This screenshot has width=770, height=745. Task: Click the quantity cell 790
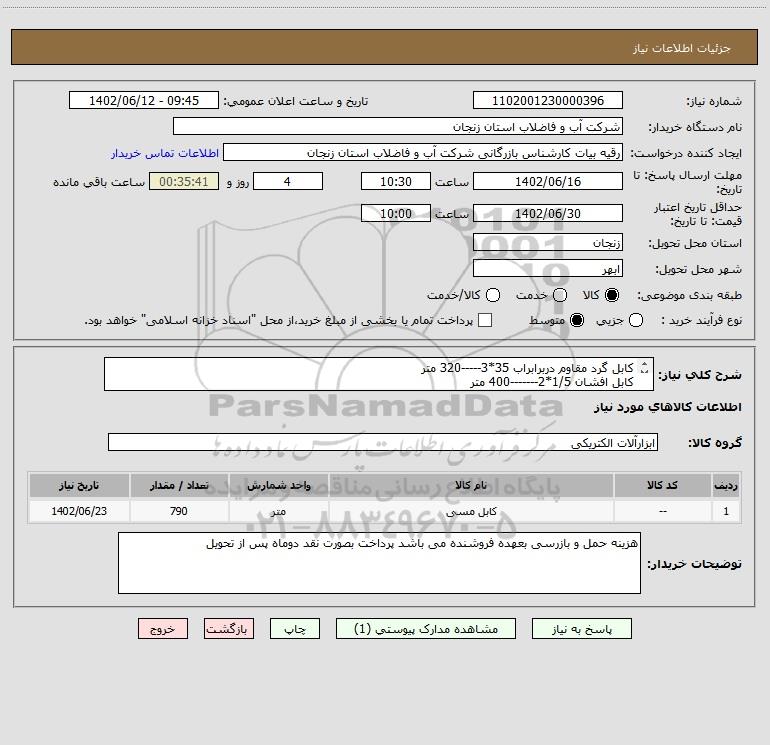179,511
